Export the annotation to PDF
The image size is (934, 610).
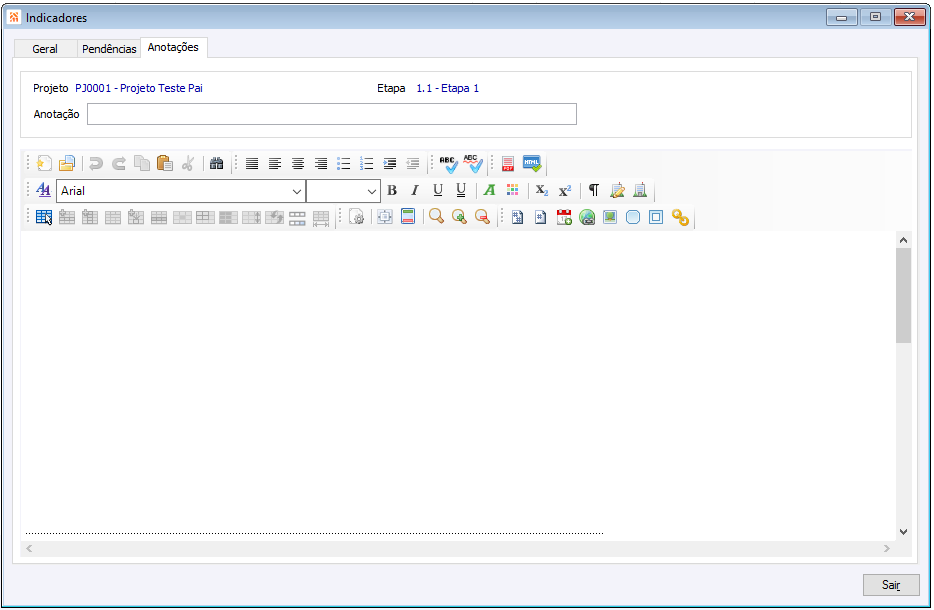(508, 163)
